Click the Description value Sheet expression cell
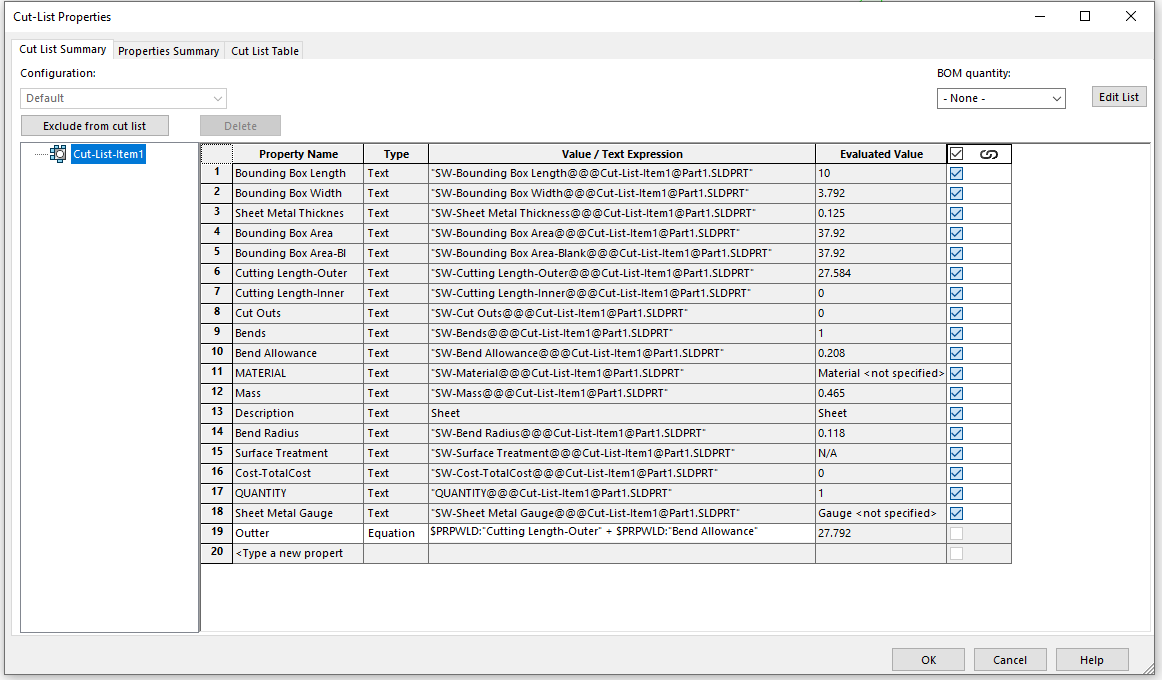 pos(622,413)
